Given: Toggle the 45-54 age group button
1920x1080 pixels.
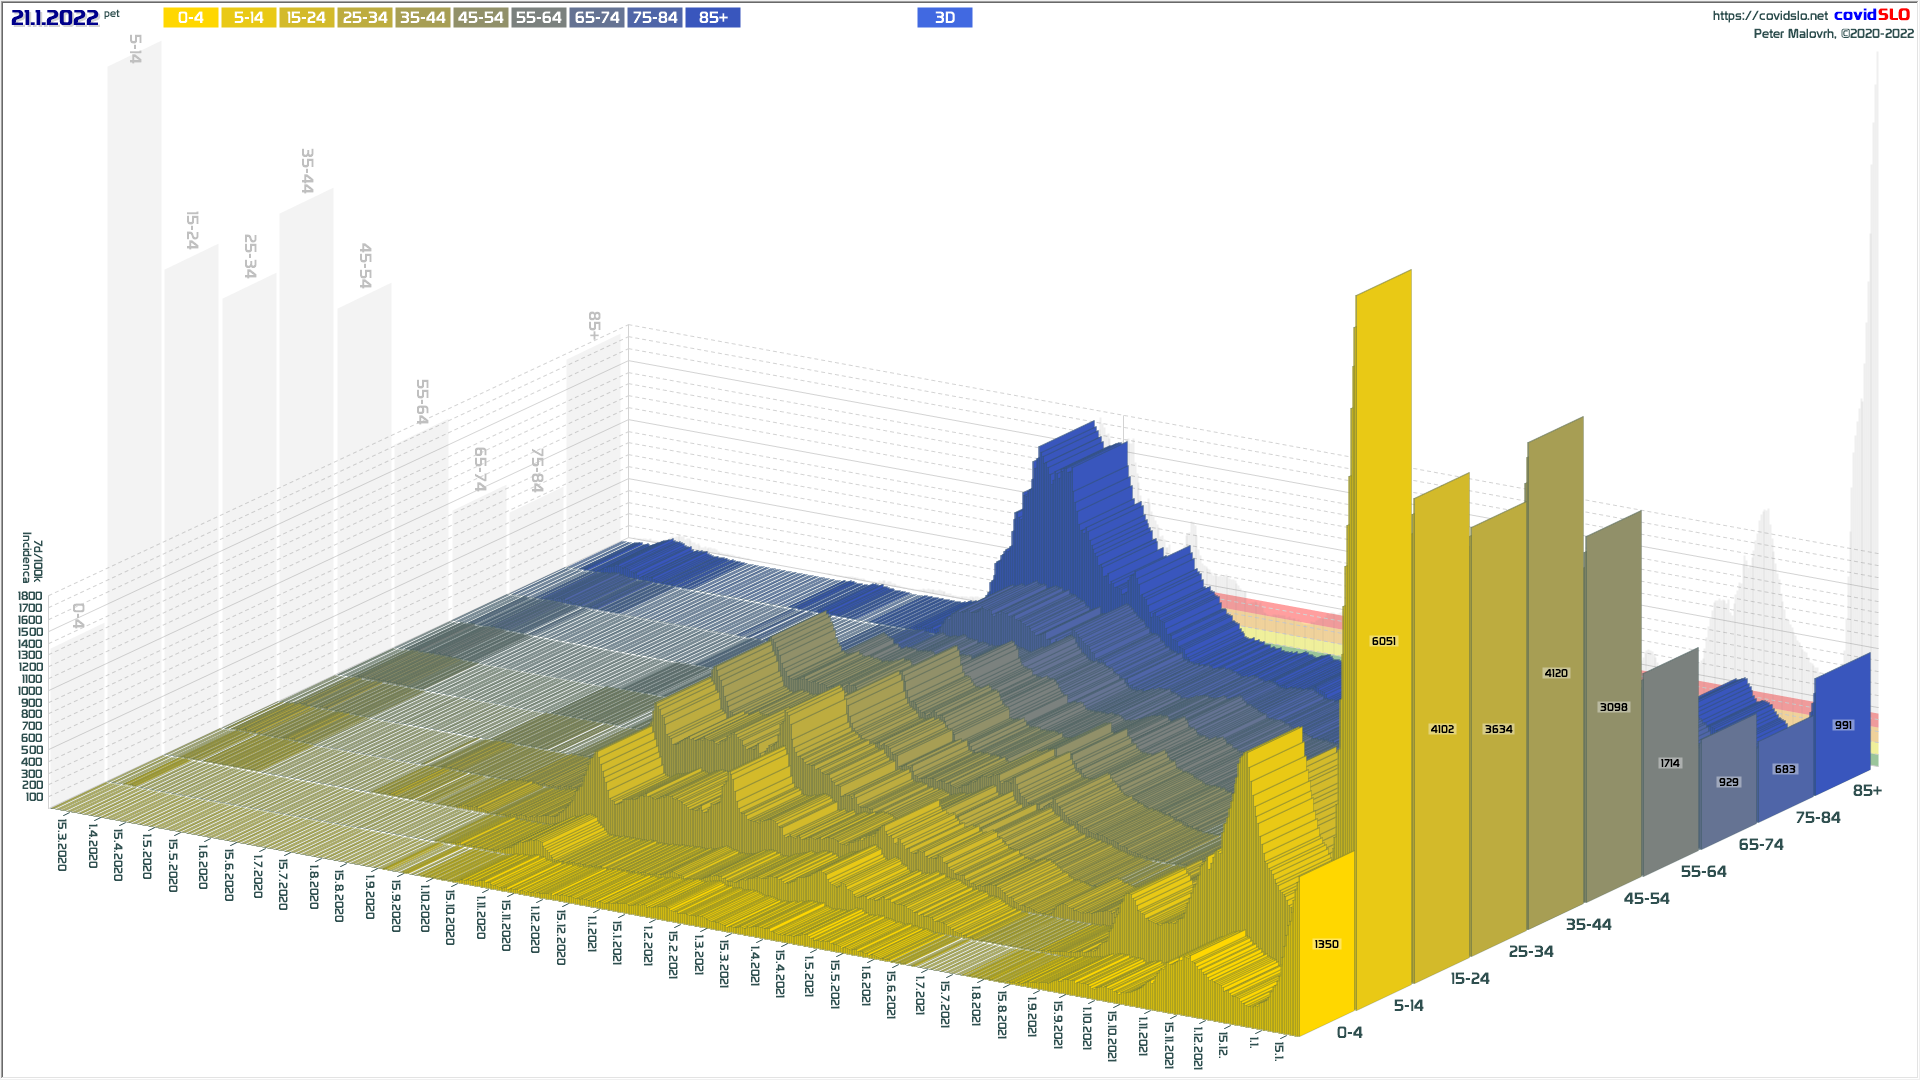Looking at the screenshot, I should 481,18.
